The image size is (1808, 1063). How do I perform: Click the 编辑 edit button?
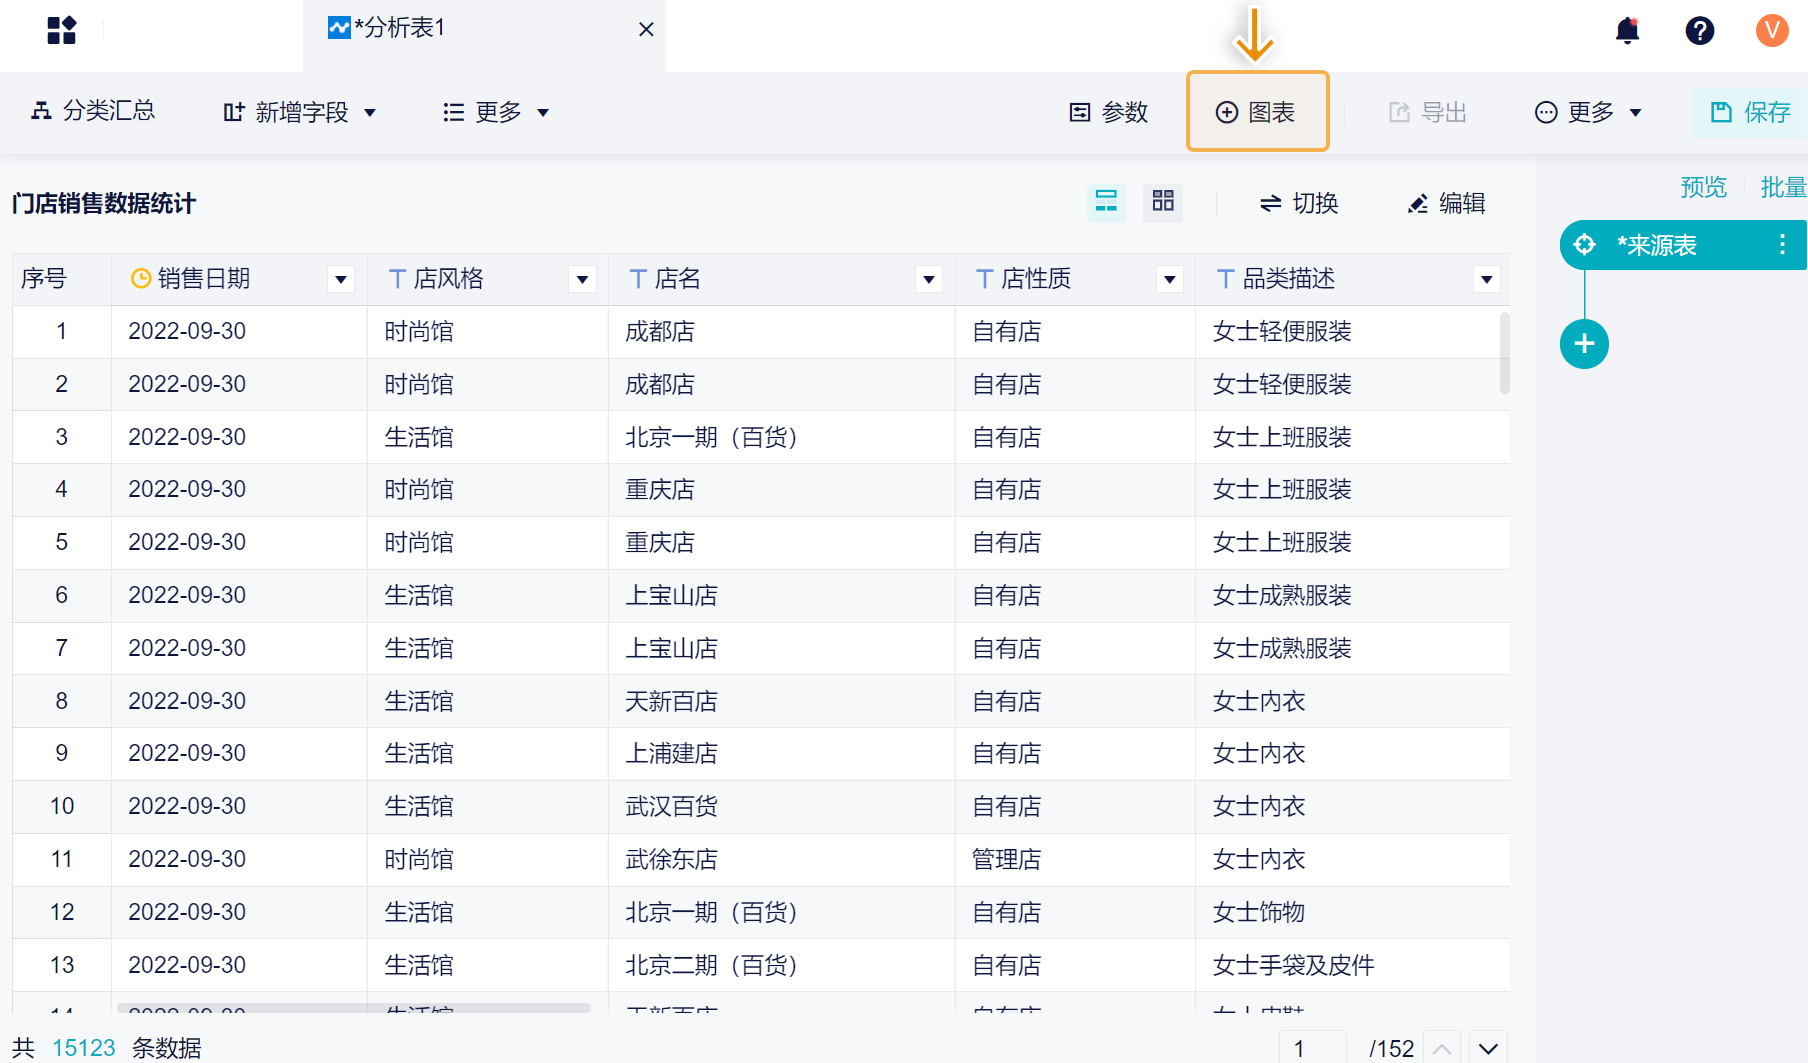(1446, 203)
